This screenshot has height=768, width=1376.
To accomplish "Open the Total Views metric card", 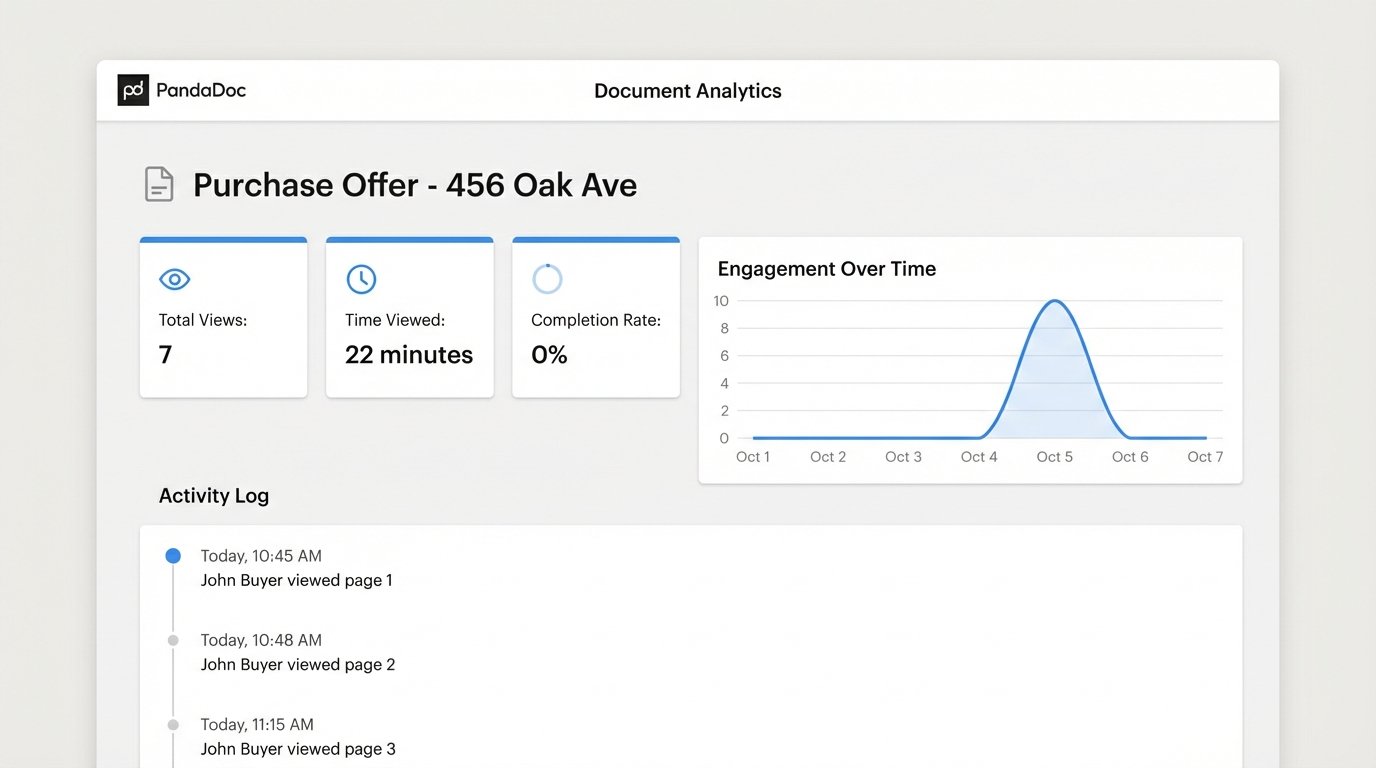I will pos(223,317).
